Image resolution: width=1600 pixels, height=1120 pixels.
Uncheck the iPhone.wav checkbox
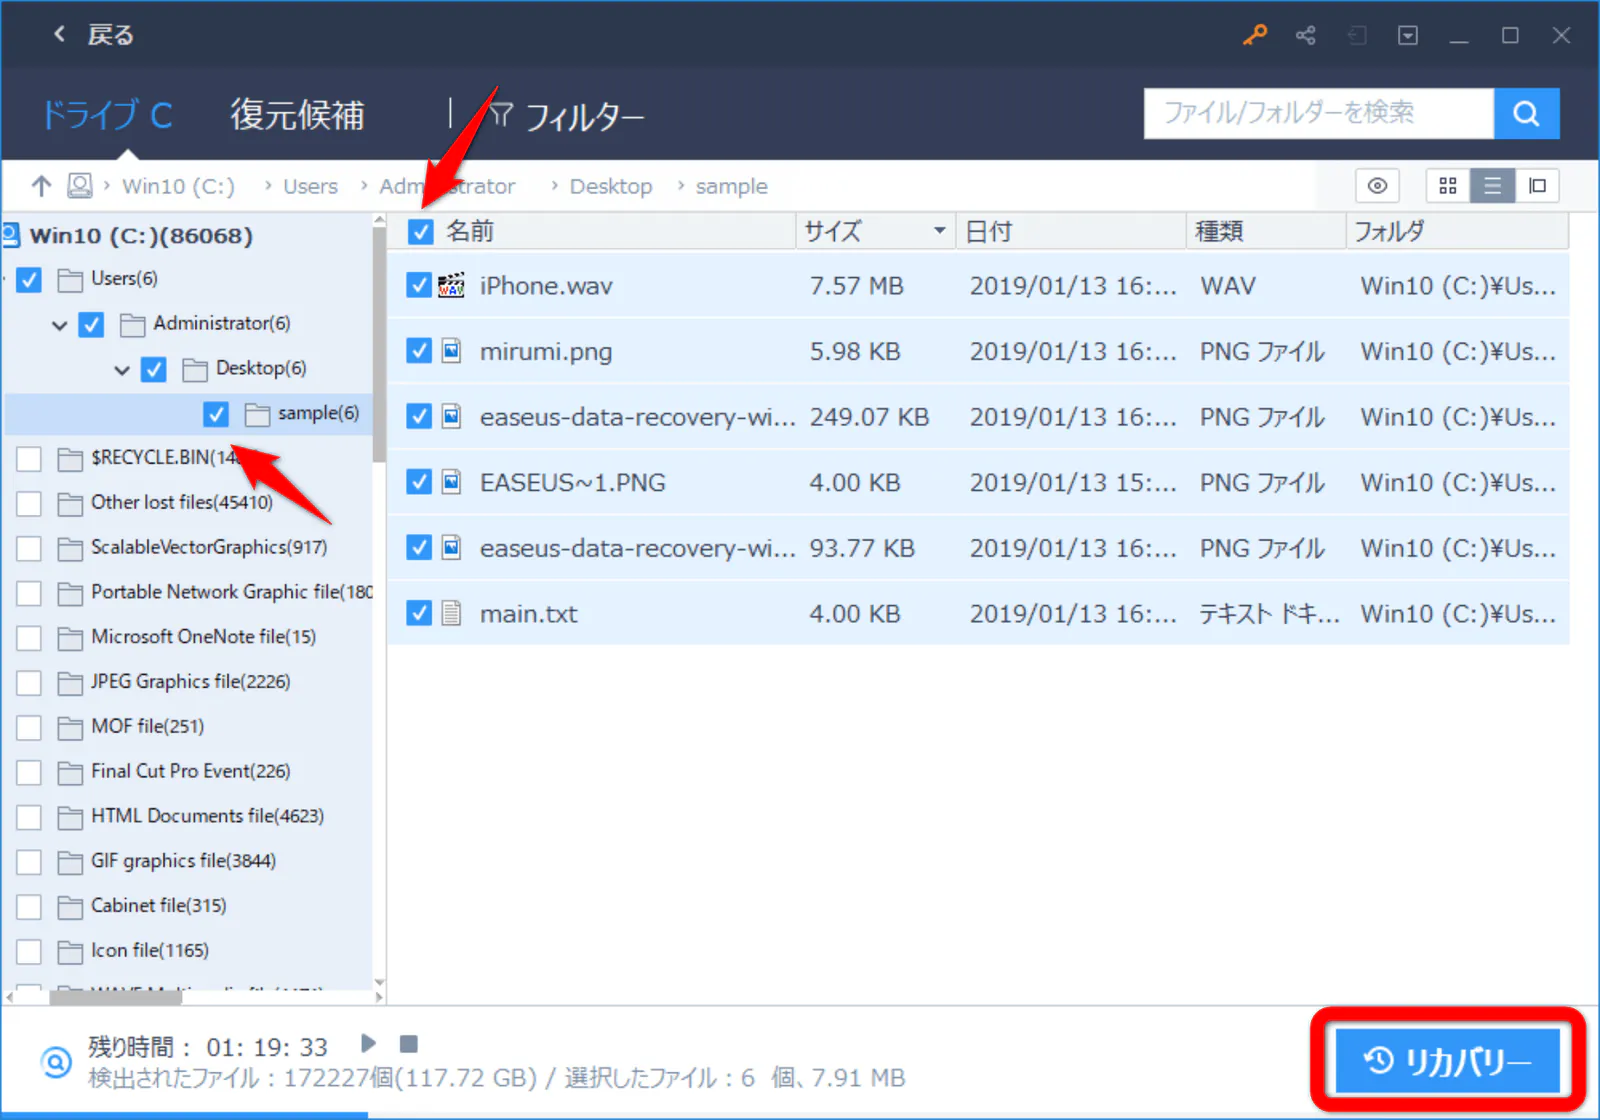419,286
